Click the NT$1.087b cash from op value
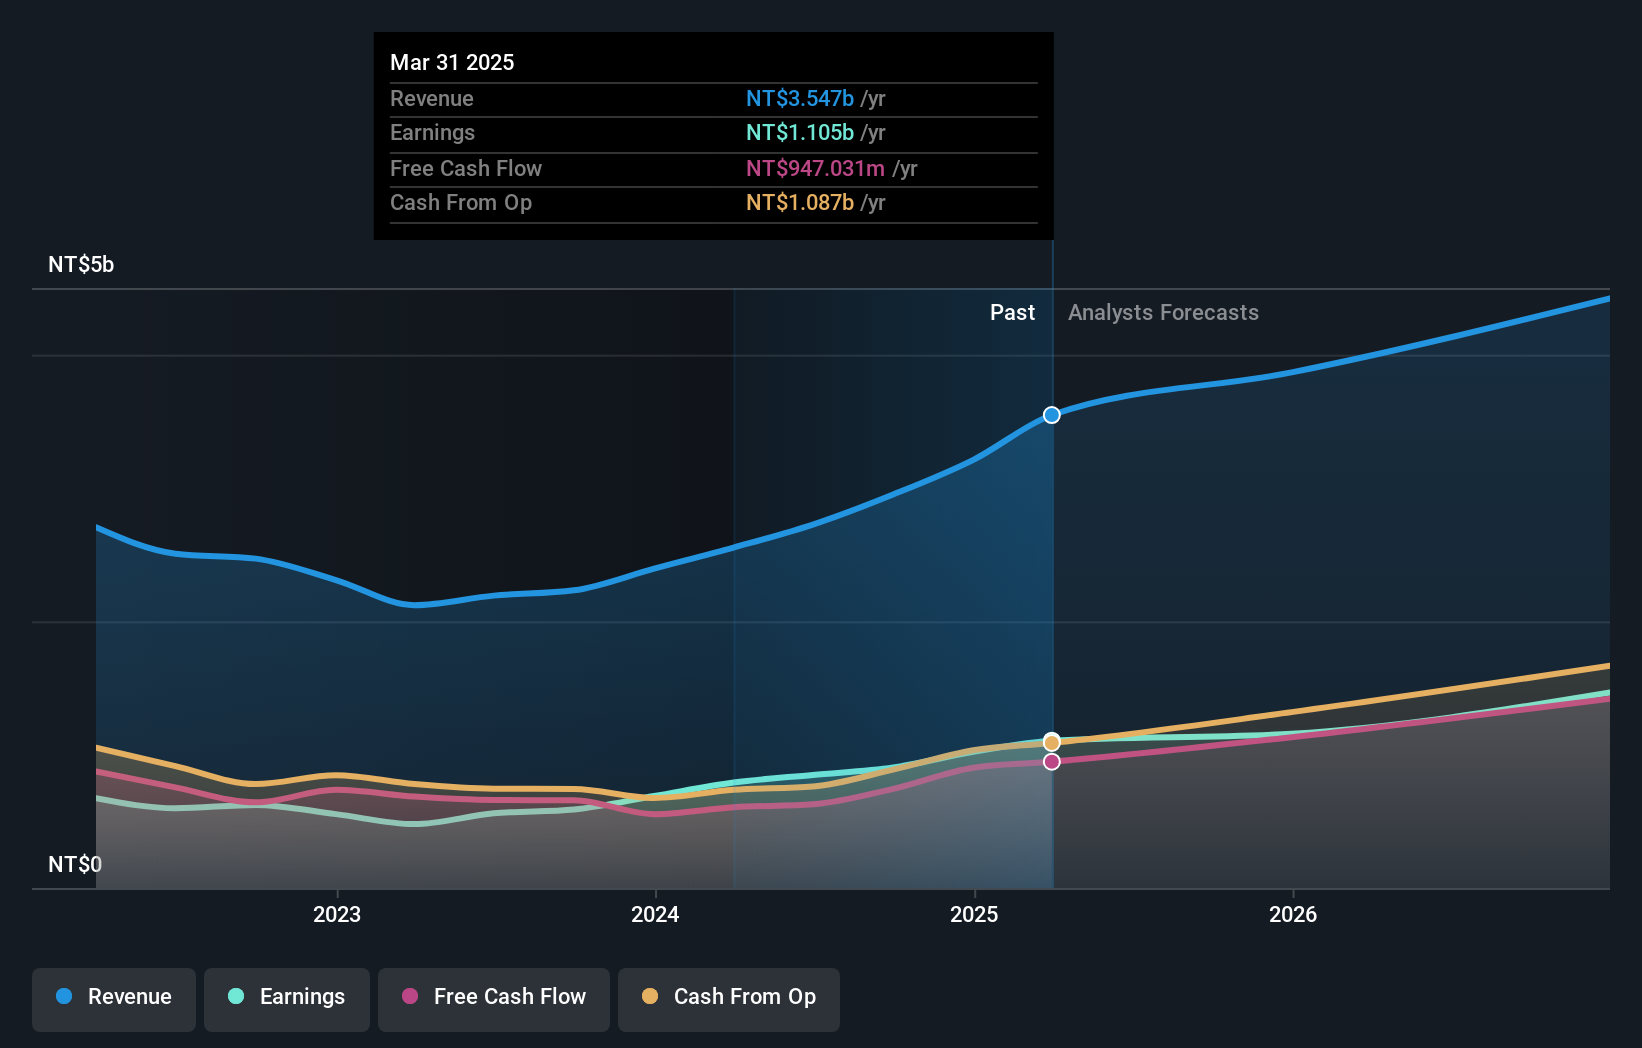This screenshot has width=1642, height=1048. point(800,203)
